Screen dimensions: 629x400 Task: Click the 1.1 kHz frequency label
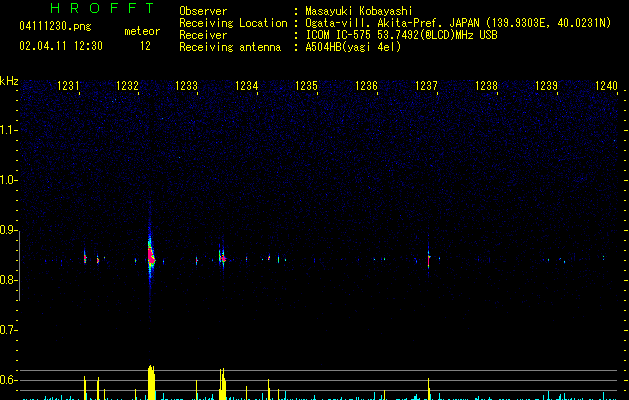coord(8,130)
